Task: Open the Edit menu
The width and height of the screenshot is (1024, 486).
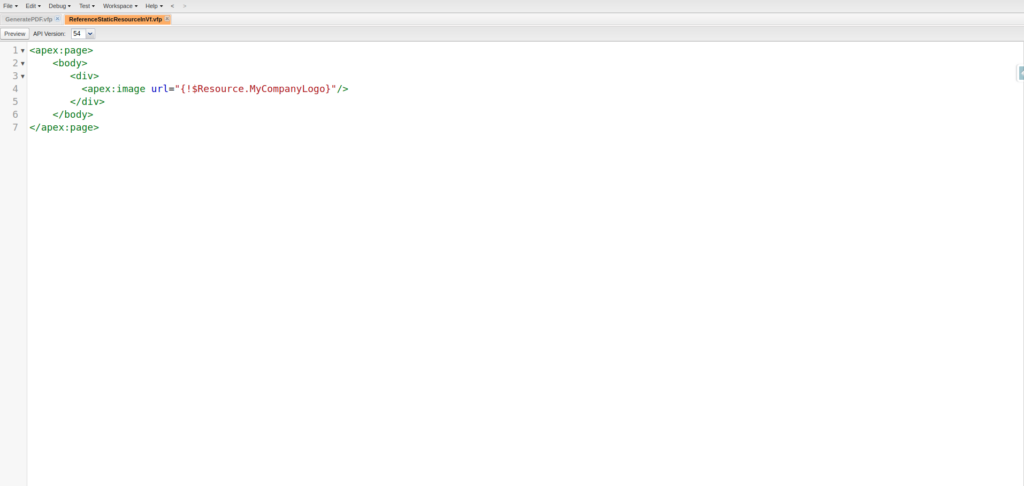Action: tap(33, 6)
